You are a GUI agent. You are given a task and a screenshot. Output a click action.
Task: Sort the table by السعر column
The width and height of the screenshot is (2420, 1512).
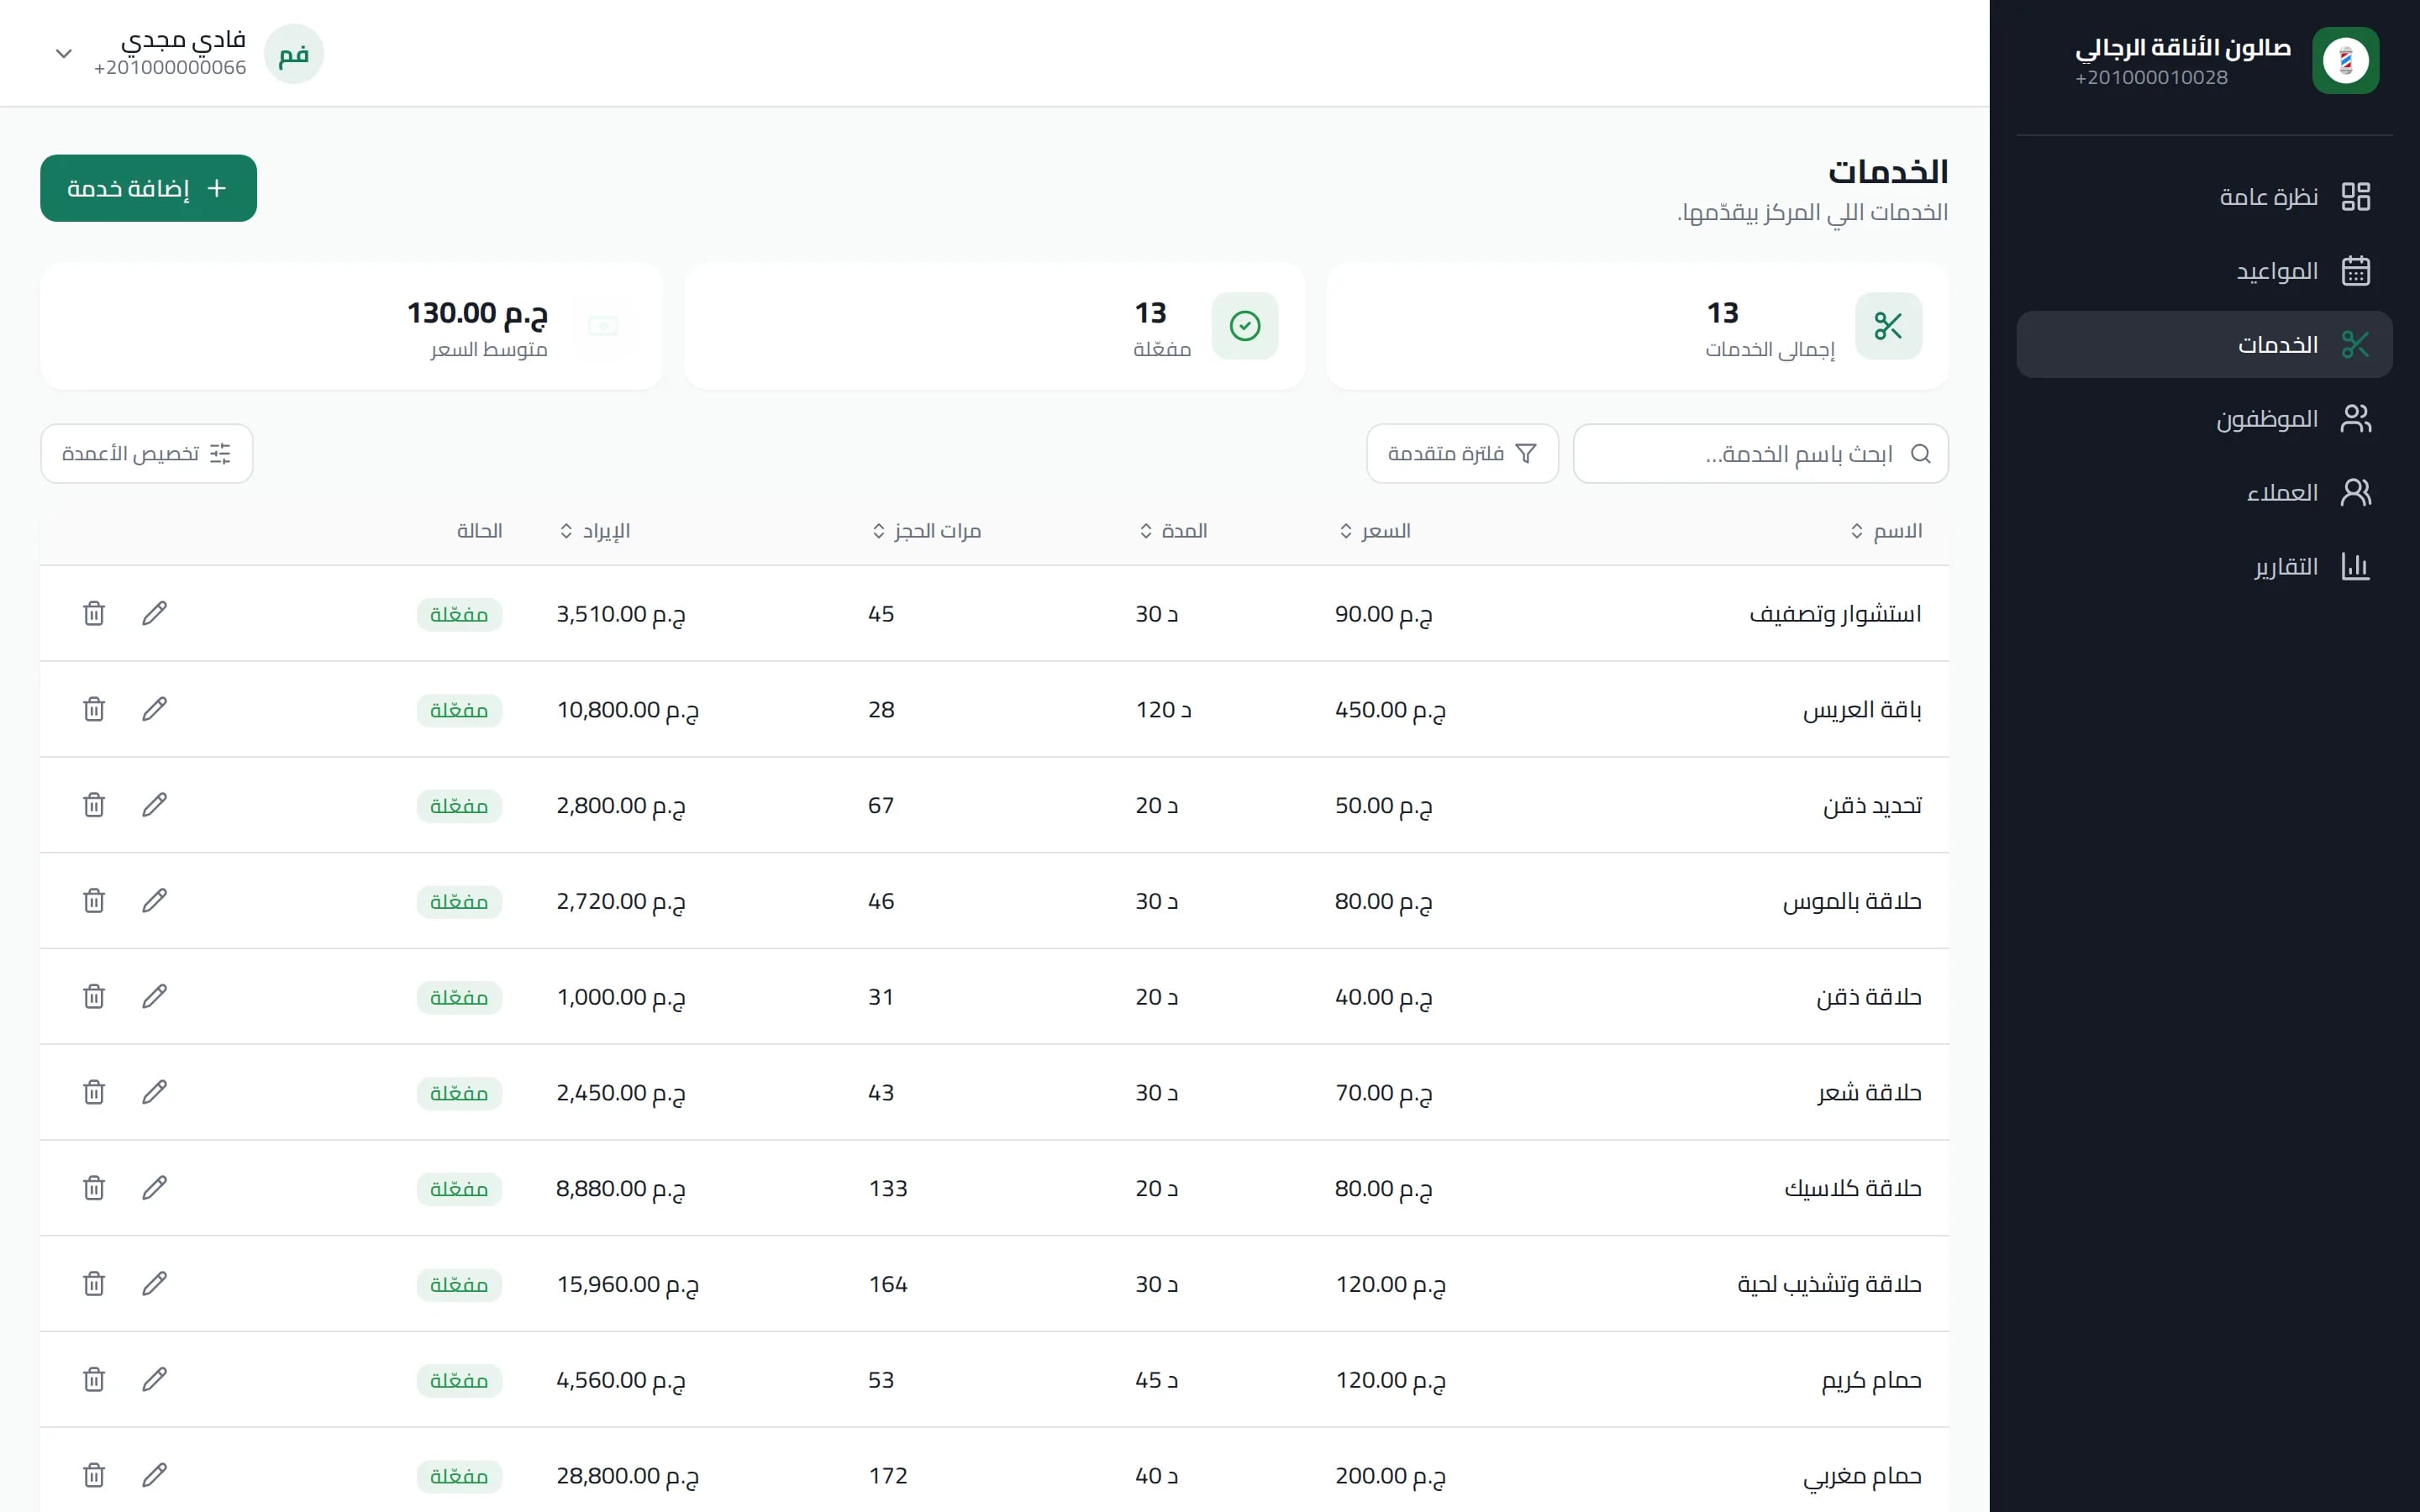(1375, 530)
